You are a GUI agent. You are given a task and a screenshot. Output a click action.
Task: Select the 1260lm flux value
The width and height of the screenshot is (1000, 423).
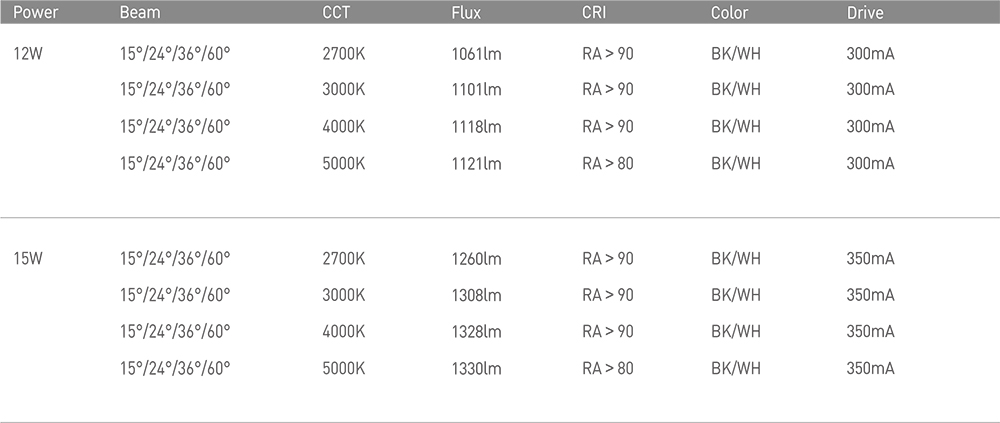coord(476,258)
